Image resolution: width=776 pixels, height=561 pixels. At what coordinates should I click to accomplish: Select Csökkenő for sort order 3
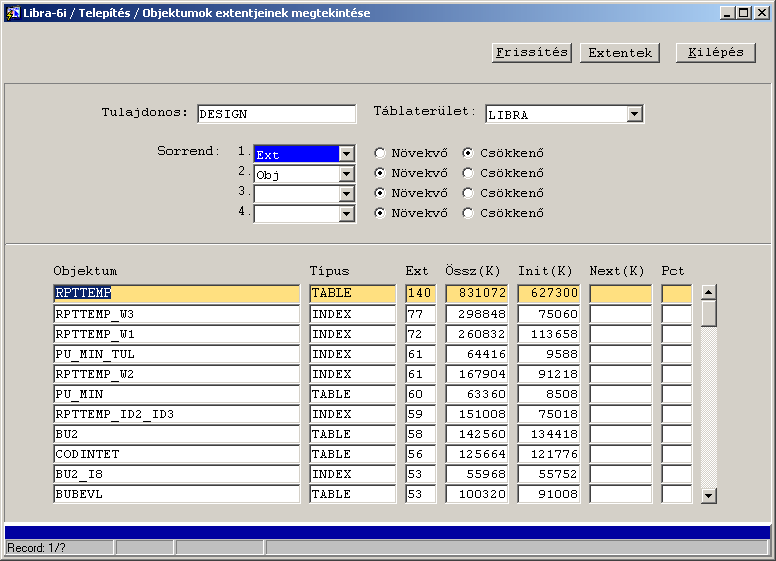(468, 193)
